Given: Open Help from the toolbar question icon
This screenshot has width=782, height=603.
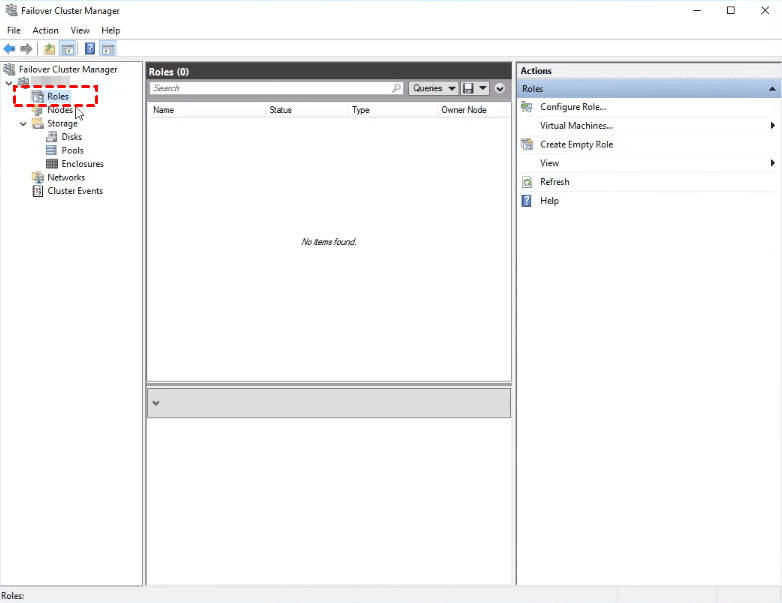Looking at the screenshot, I should (90, 49).
